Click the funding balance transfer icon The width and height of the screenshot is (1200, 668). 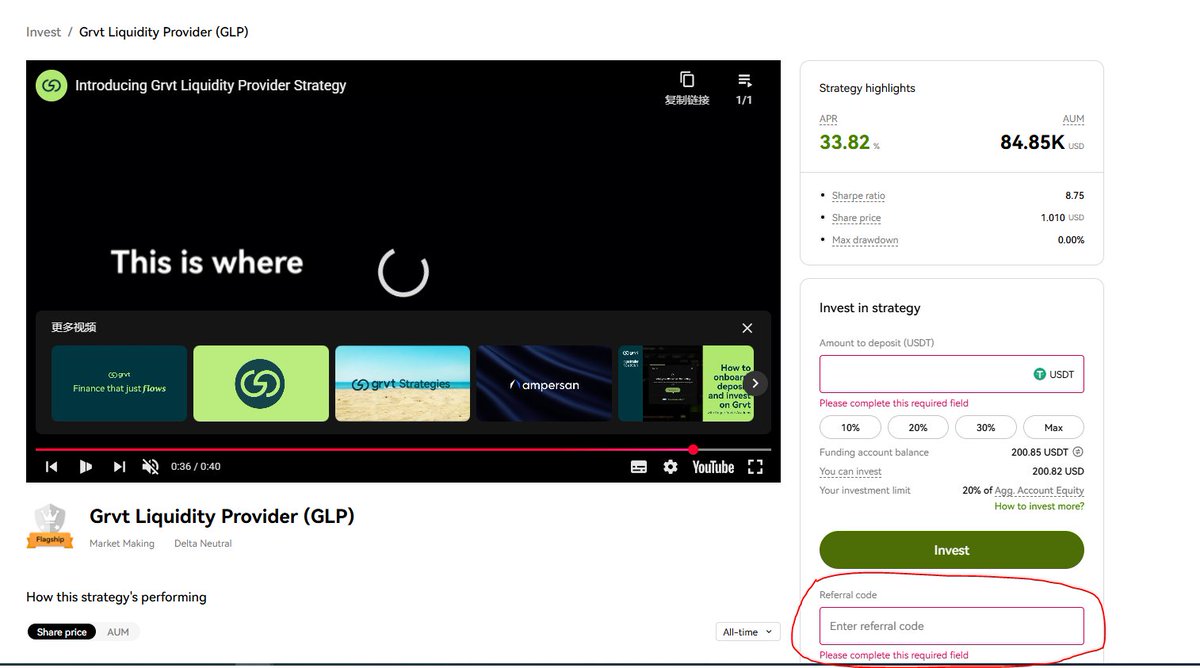point(1078,452)
